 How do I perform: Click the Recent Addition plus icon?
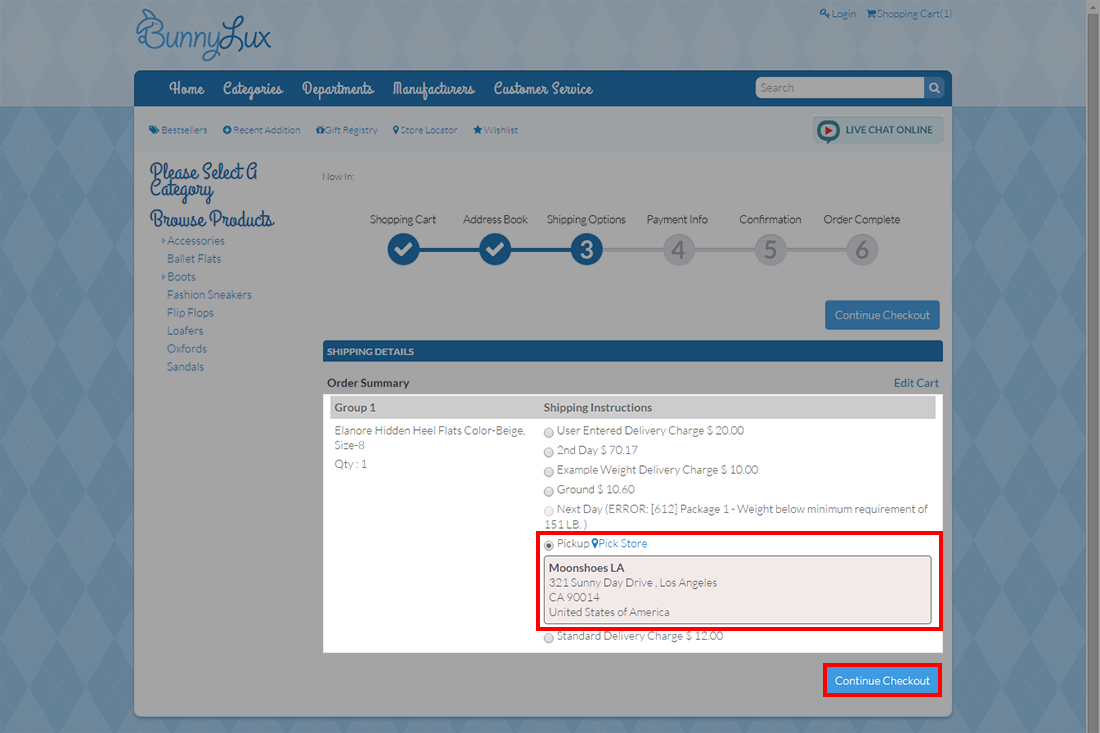point(227,130)
